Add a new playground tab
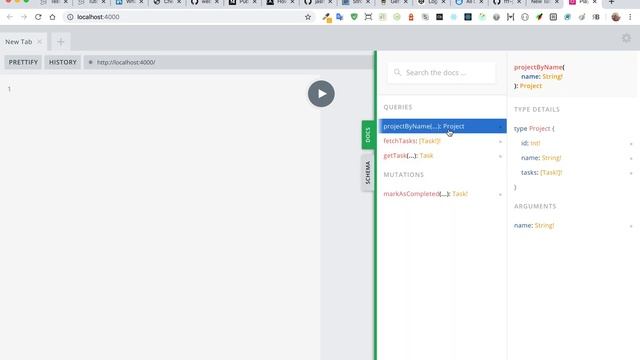Image resolution: width=640 pixels, height=360 pixels. point(60,42)
